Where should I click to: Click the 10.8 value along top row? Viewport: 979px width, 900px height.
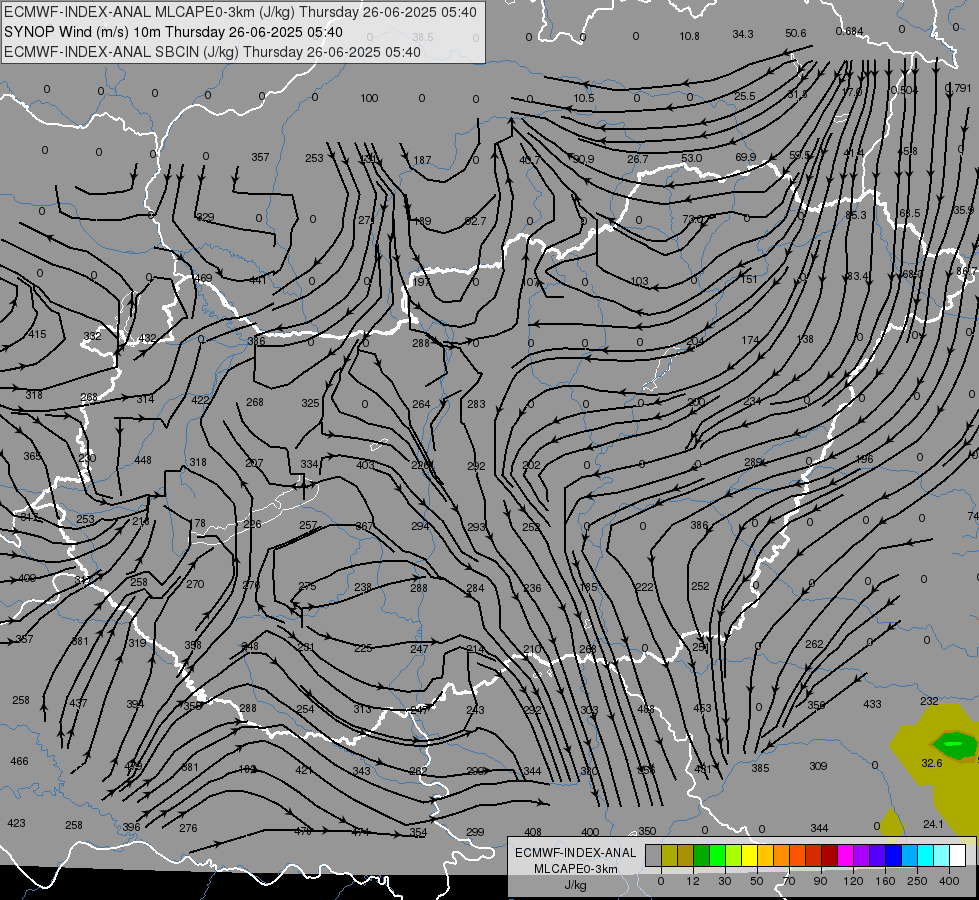tap(689, 36)
